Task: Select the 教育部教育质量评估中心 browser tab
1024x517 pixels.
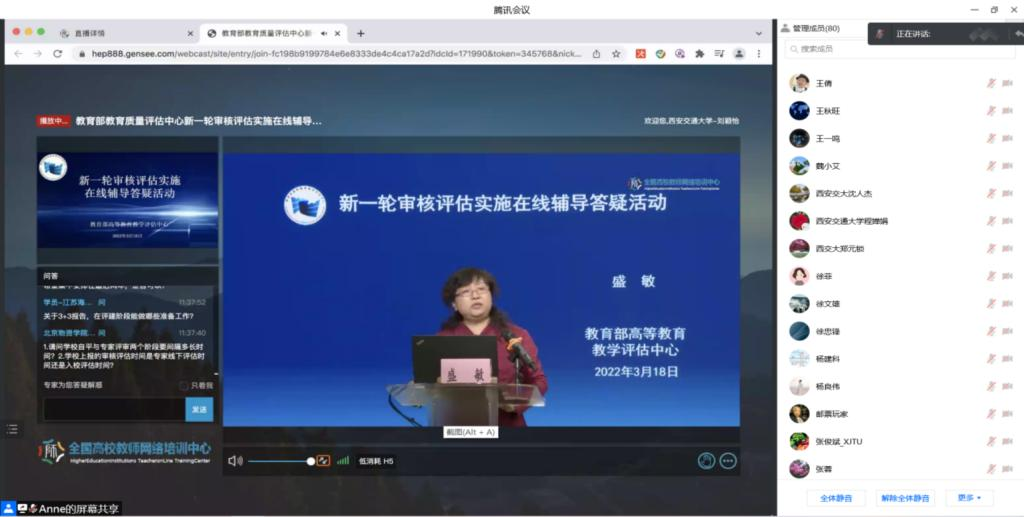Action: (273, 33)
